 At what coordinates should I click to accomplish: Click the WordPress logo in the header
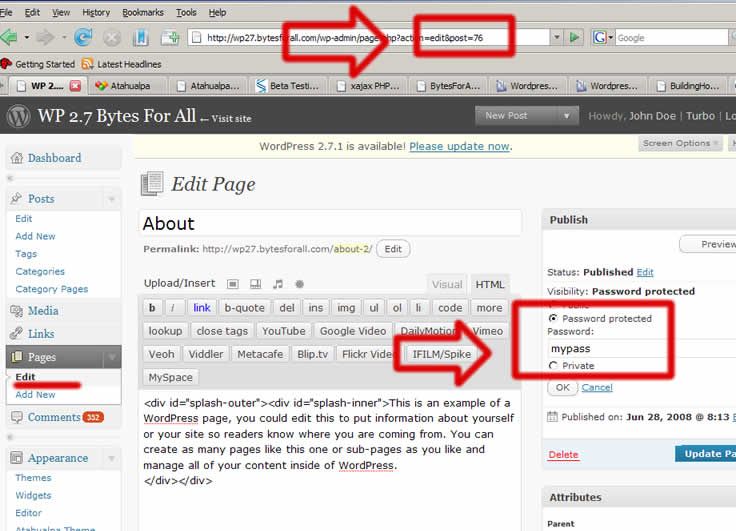coord(18,116)
